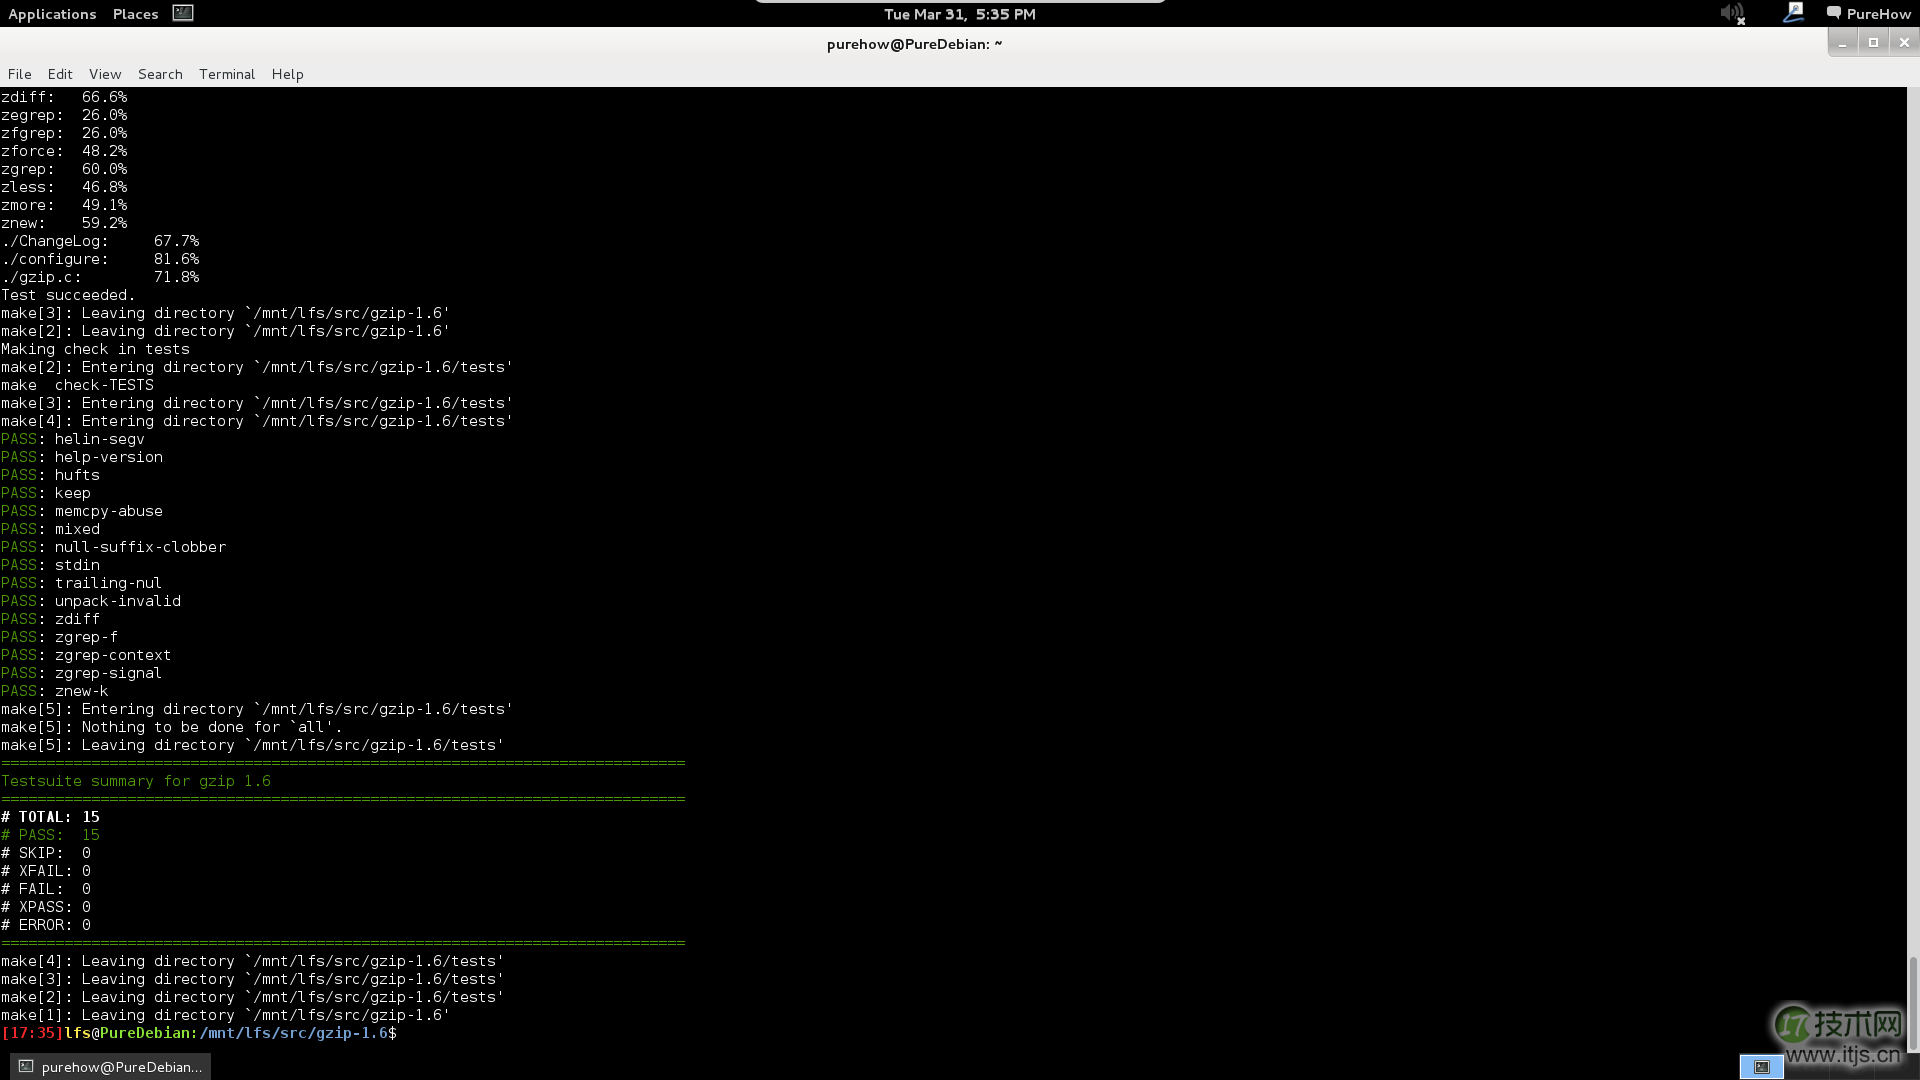Click 'PASS: unpack-invalid' line

[x=91, y=601]
